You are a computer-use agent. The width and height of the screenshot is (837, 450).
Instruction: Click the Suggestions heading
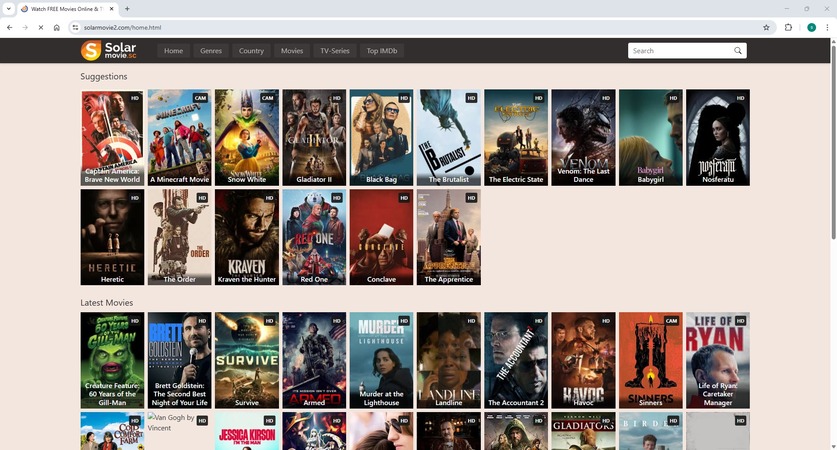104,76
